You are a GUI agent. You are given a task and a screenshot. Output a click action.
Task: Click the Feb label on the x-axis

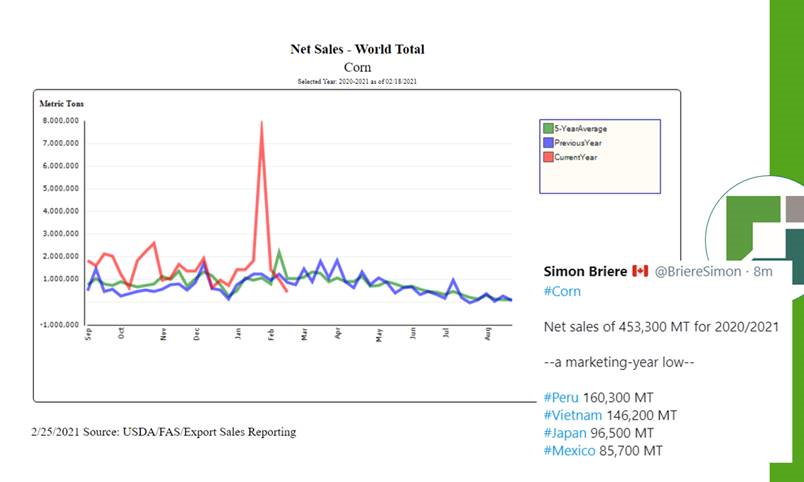(x=272, y=335)
